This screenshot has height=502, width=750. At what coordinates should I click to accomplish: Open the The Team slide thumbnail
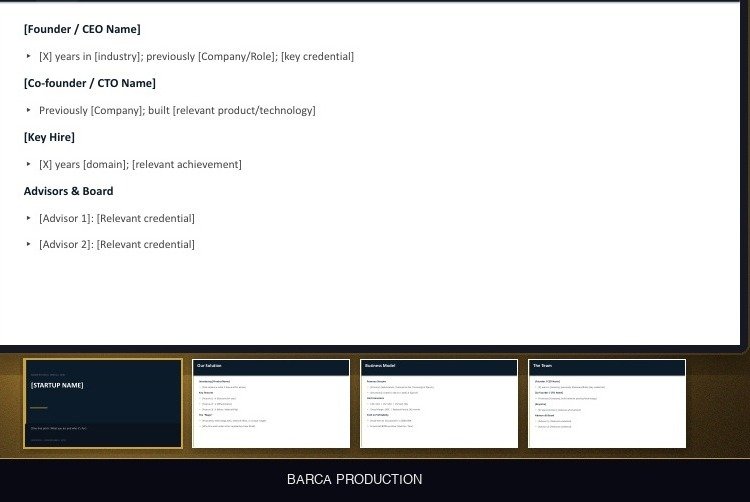pyautogui.click(x=607, y=404)
